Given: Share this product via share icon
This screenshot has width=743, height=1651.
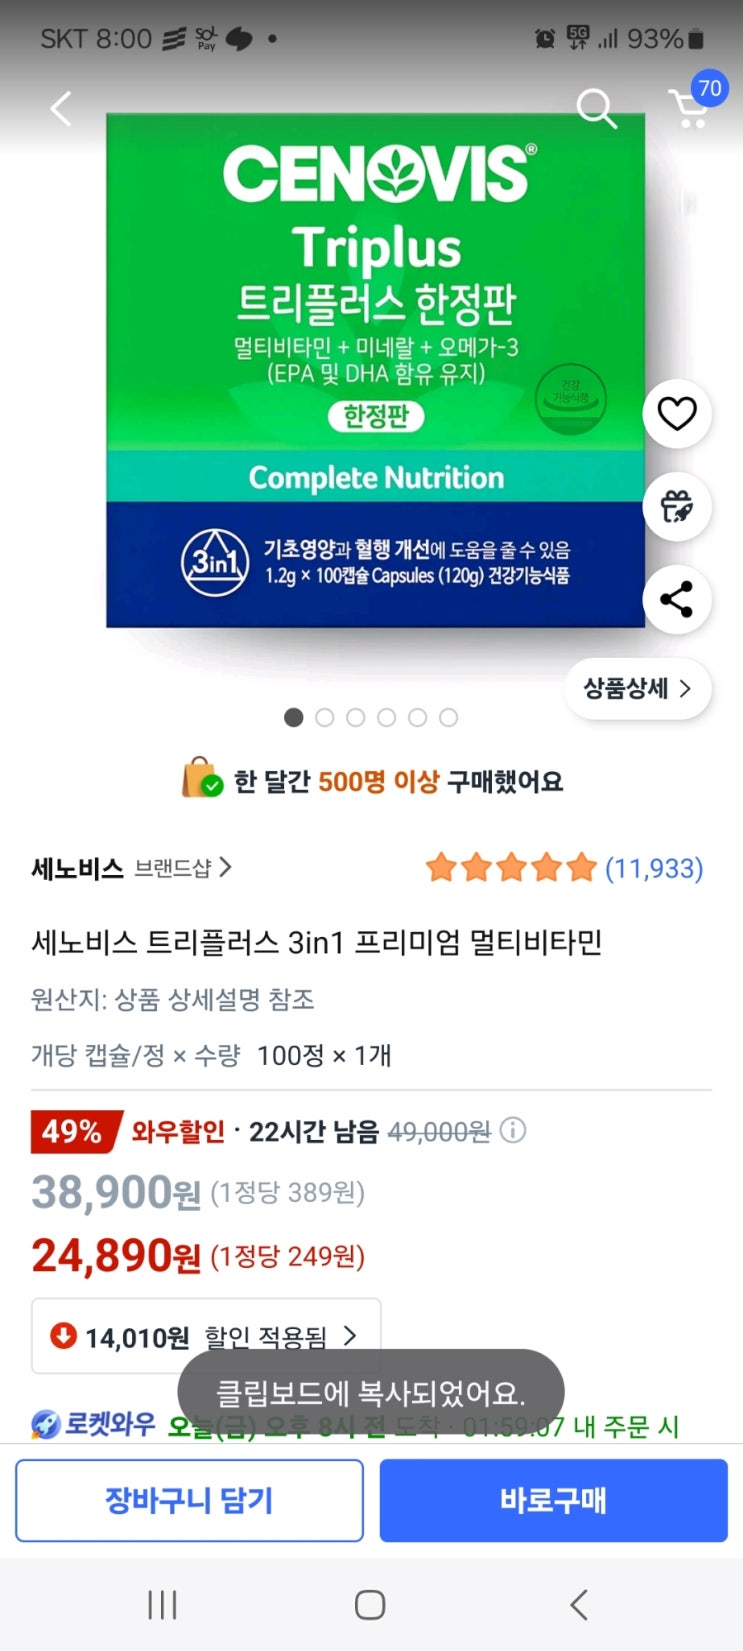Looking at the screenshot, I should point(677,599).
